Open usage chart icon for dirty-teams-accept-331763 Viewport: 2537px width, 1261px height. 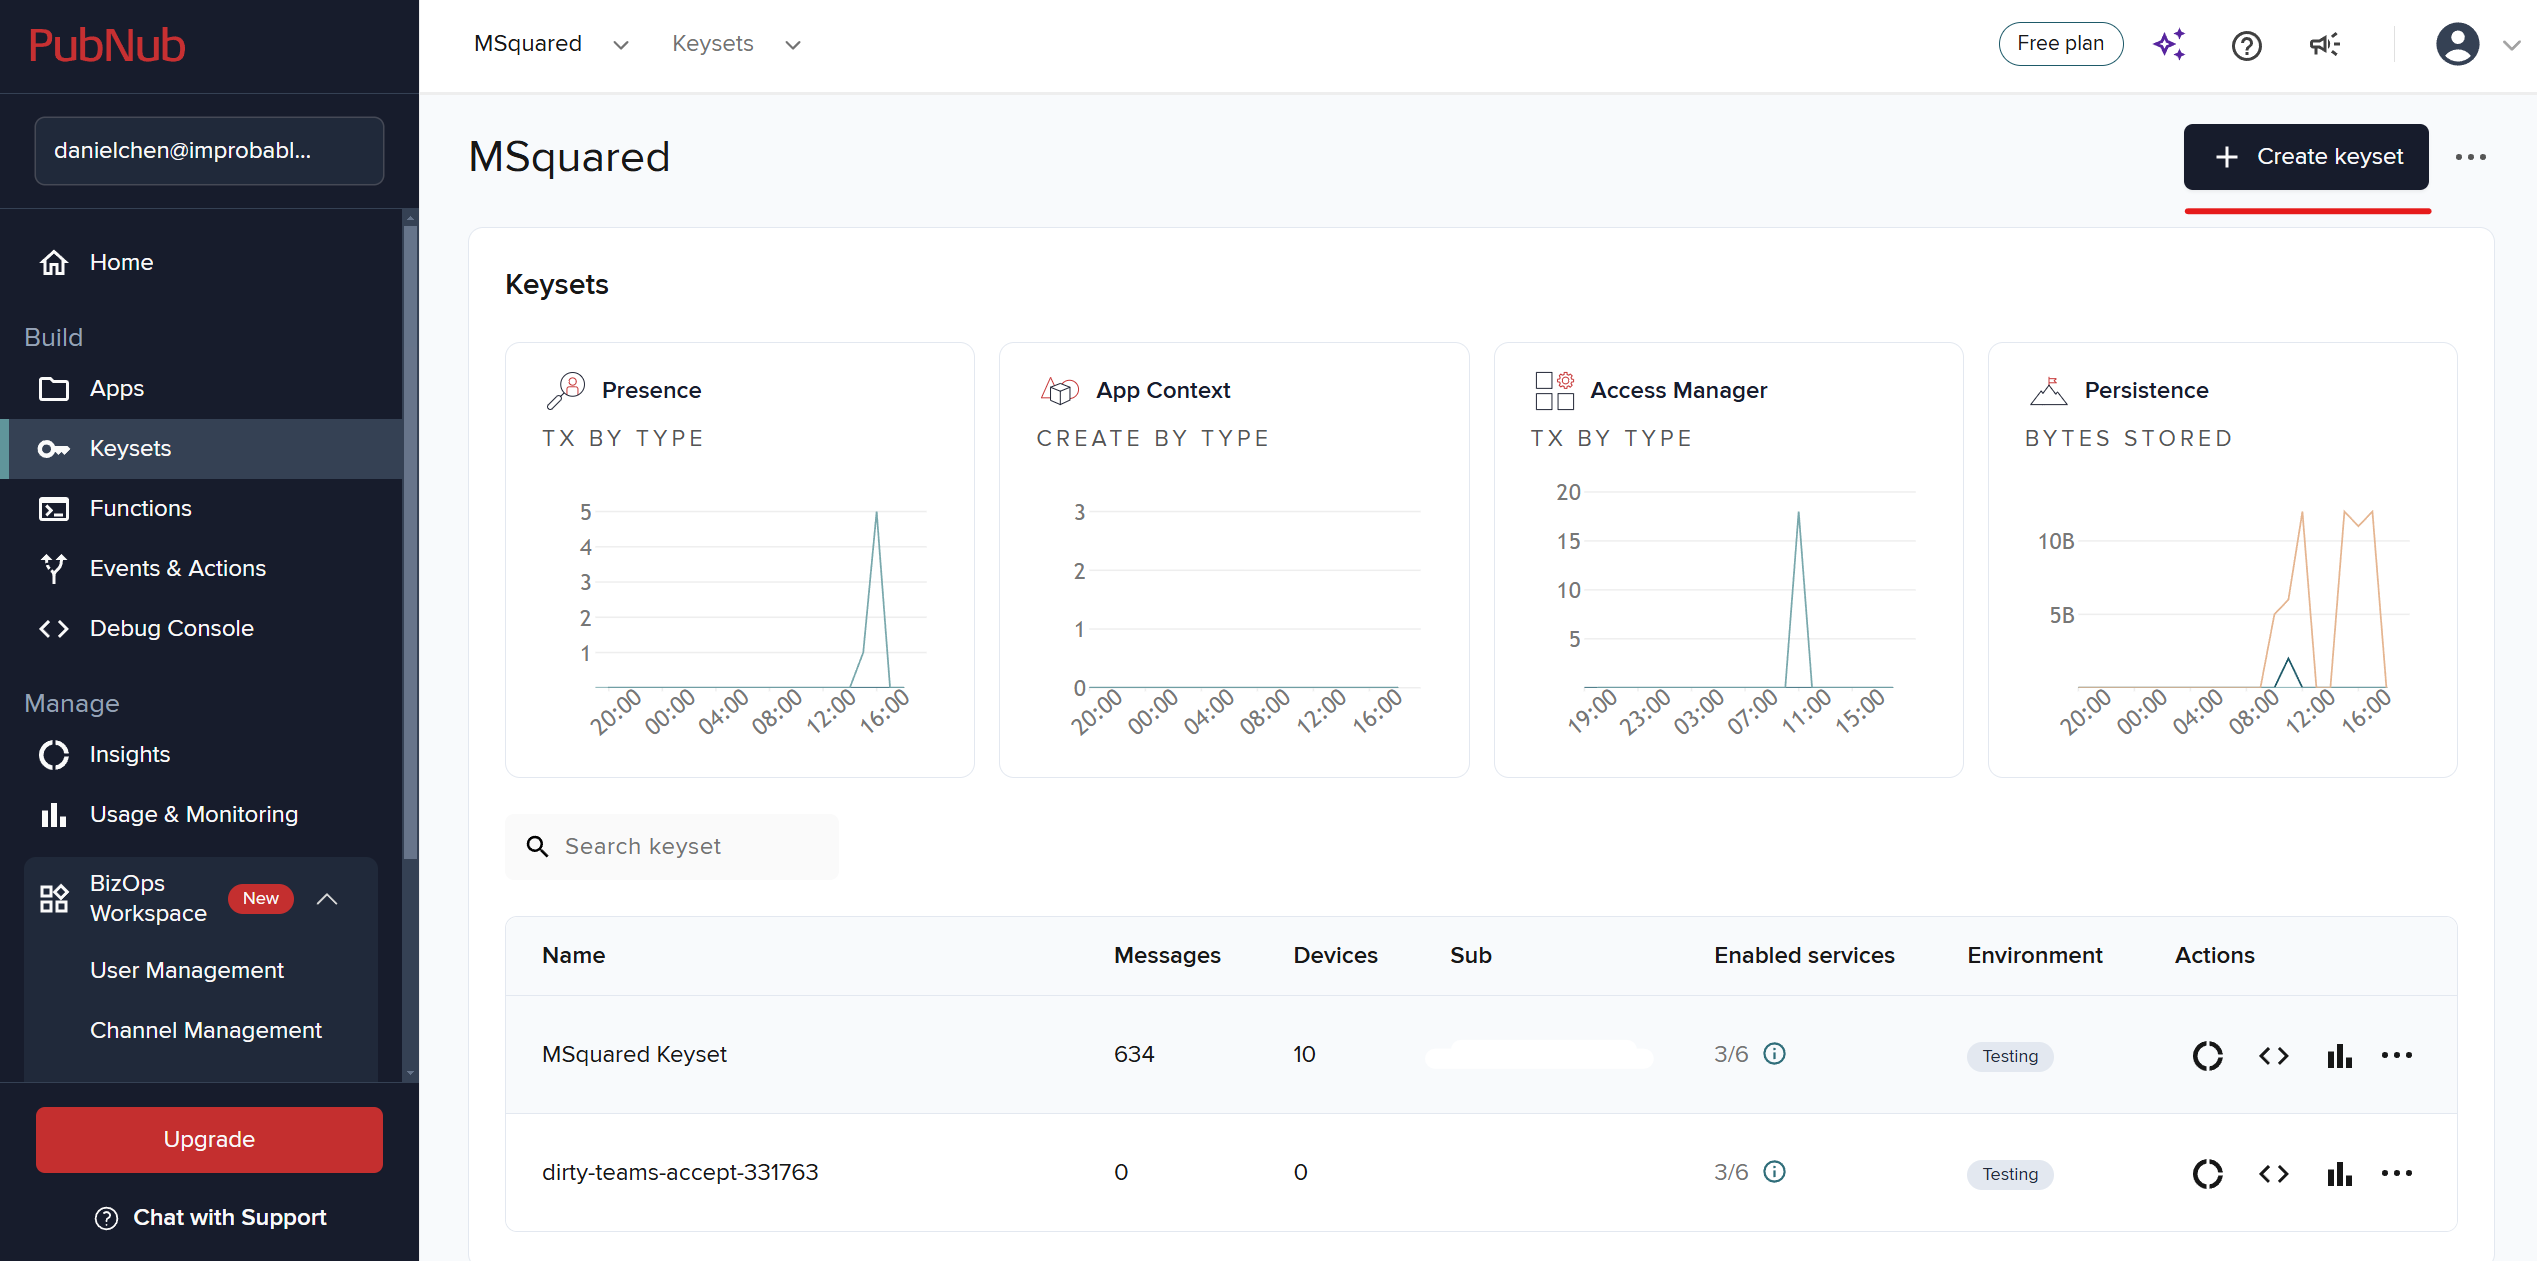(2339, 1174)
